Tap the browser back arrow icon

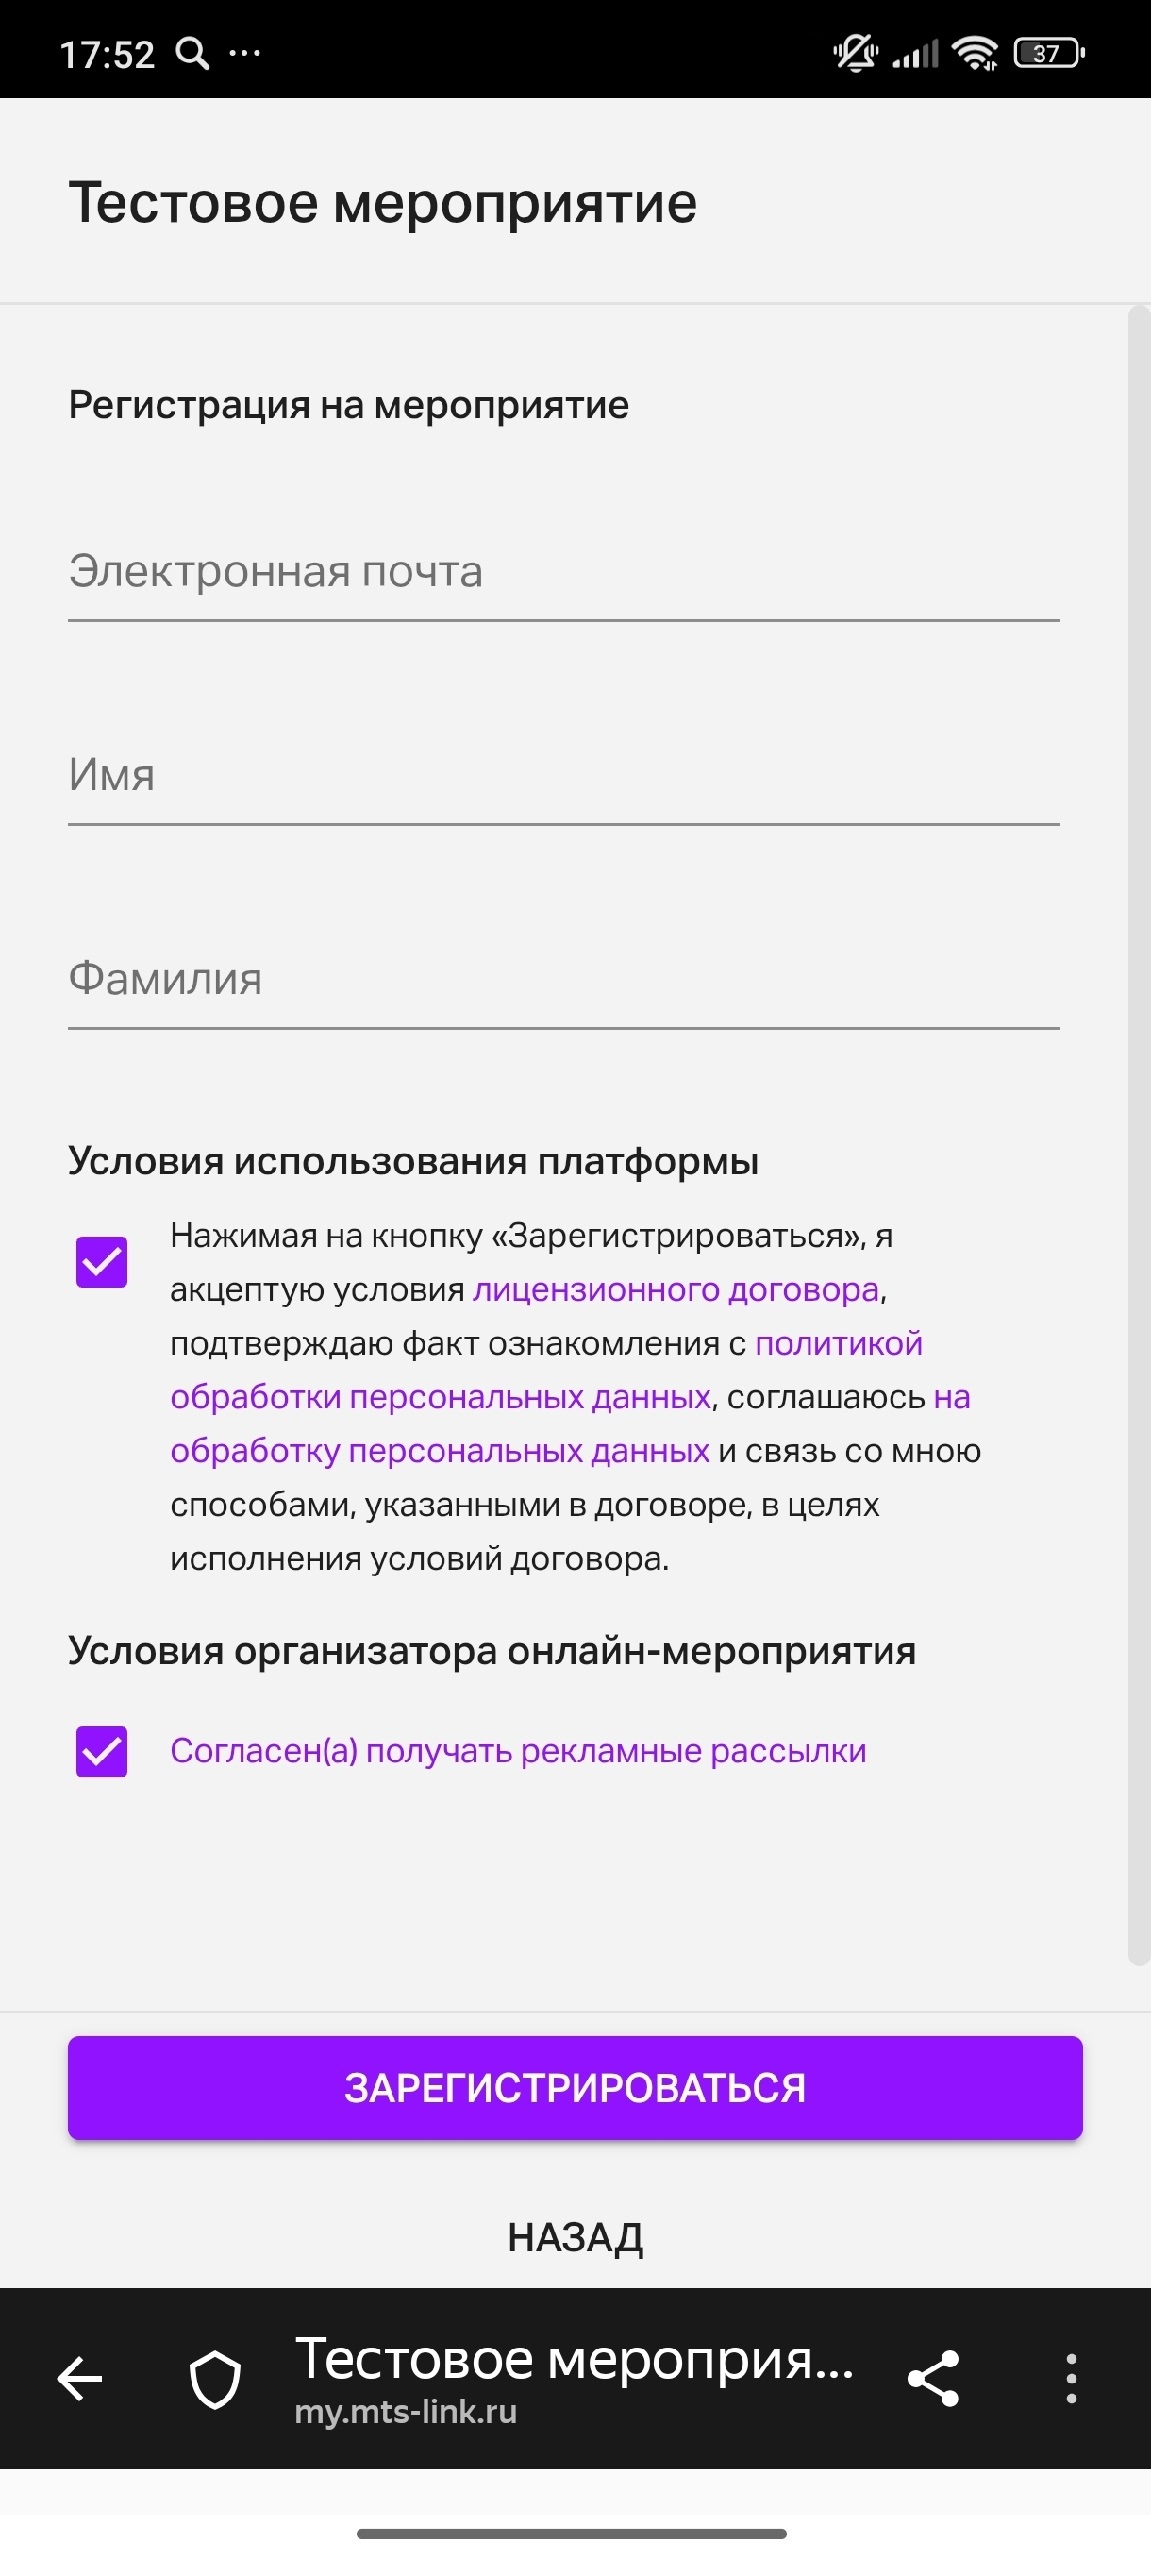(81, 2378)
